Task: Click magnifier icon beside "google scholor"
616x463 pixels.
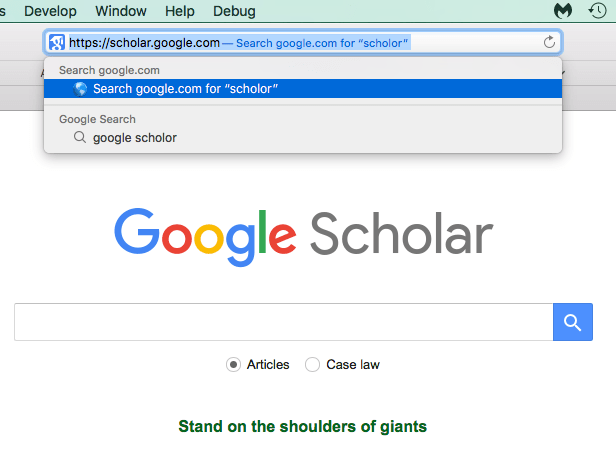Action: (x=80, y=138)
